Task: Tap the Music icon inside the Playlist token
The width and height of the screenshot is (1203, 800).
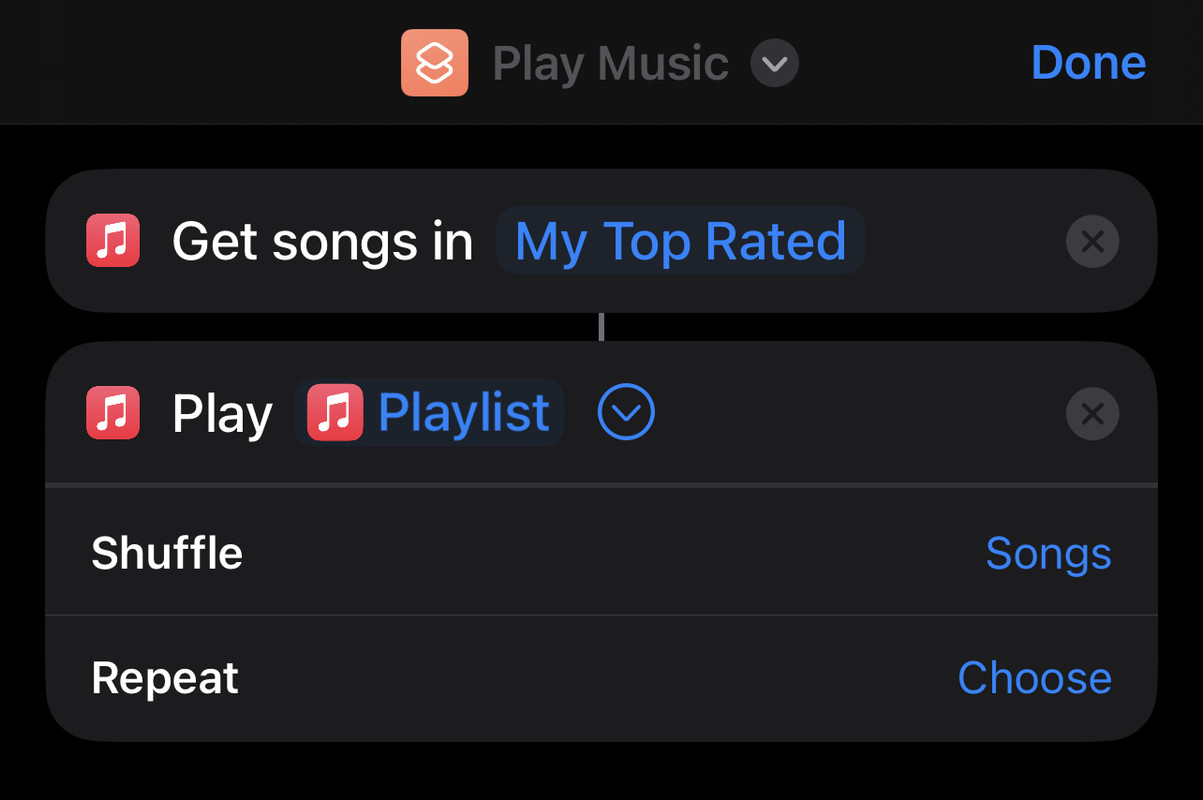Action: (335, 413)
